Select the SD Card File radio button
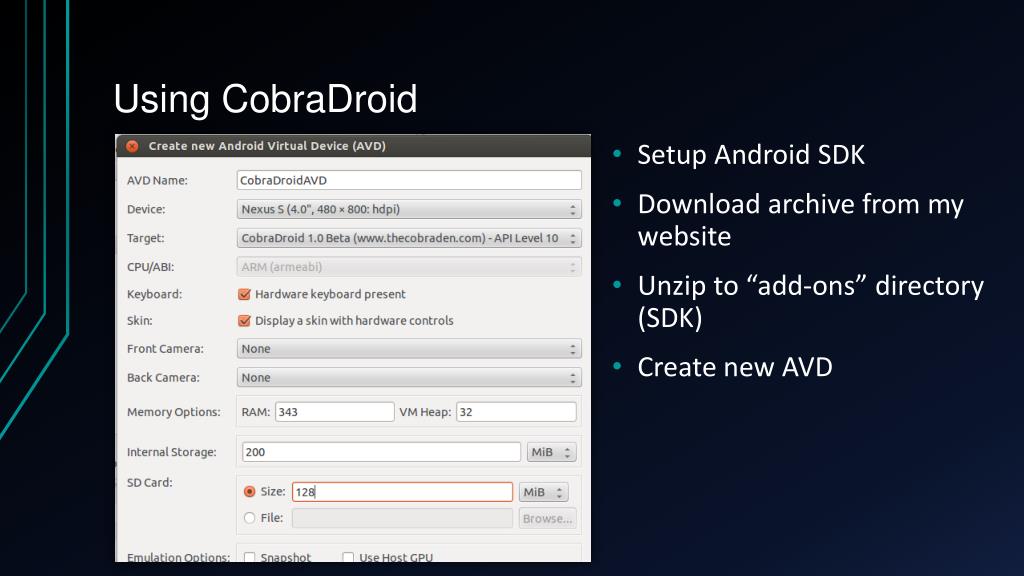1024x576 pixels. click(x=249, y=518)
